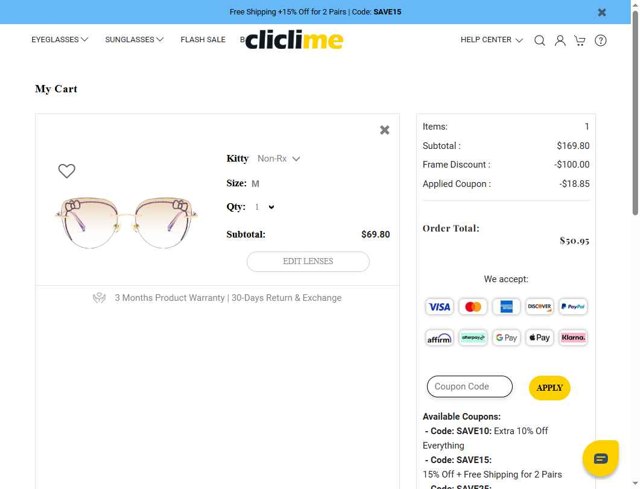
Task: Click the 3 Months Product Warranty text
Action: (169, 298)
